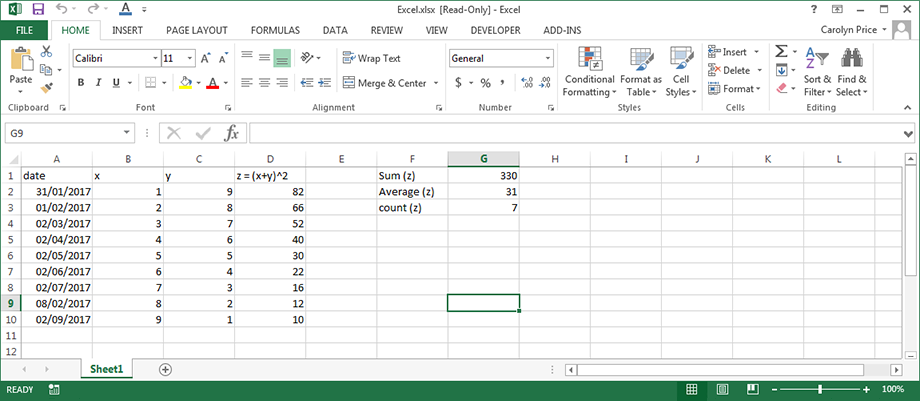Apply percent style to the cell

[486, 83]
